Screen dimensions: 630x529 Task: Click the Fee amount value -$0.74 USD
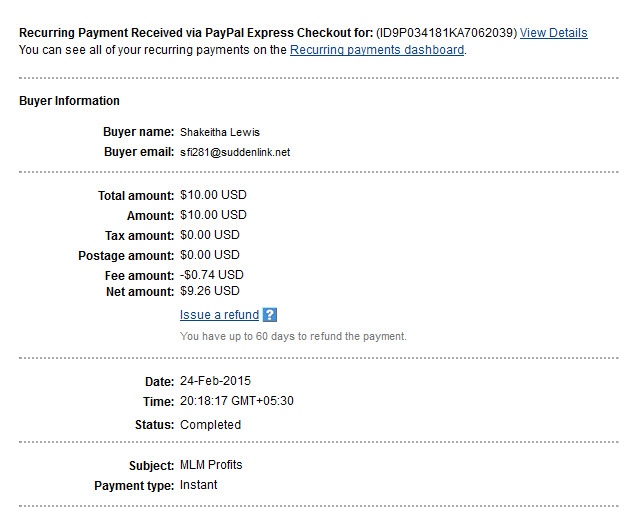point(212,275)
